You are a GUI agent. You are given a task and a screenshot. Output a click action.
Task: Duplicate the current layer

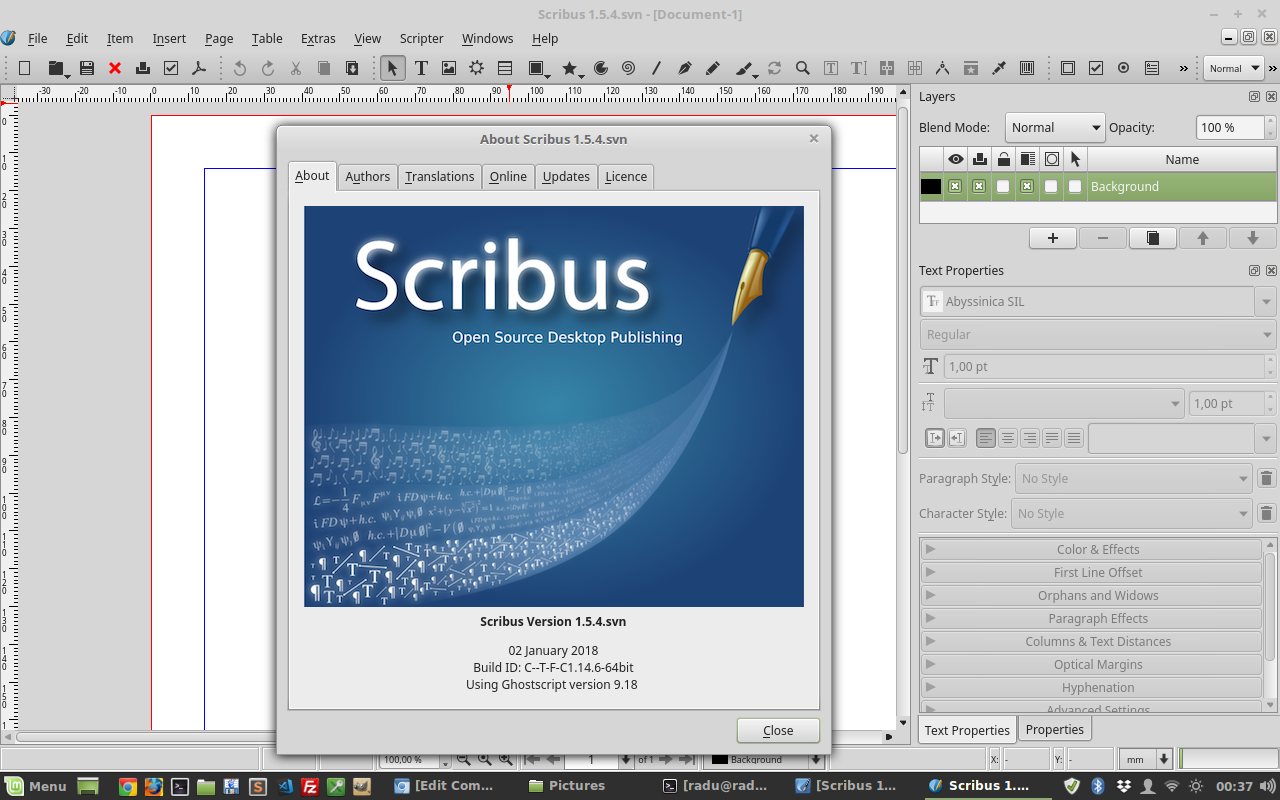tap(1153, 238)
